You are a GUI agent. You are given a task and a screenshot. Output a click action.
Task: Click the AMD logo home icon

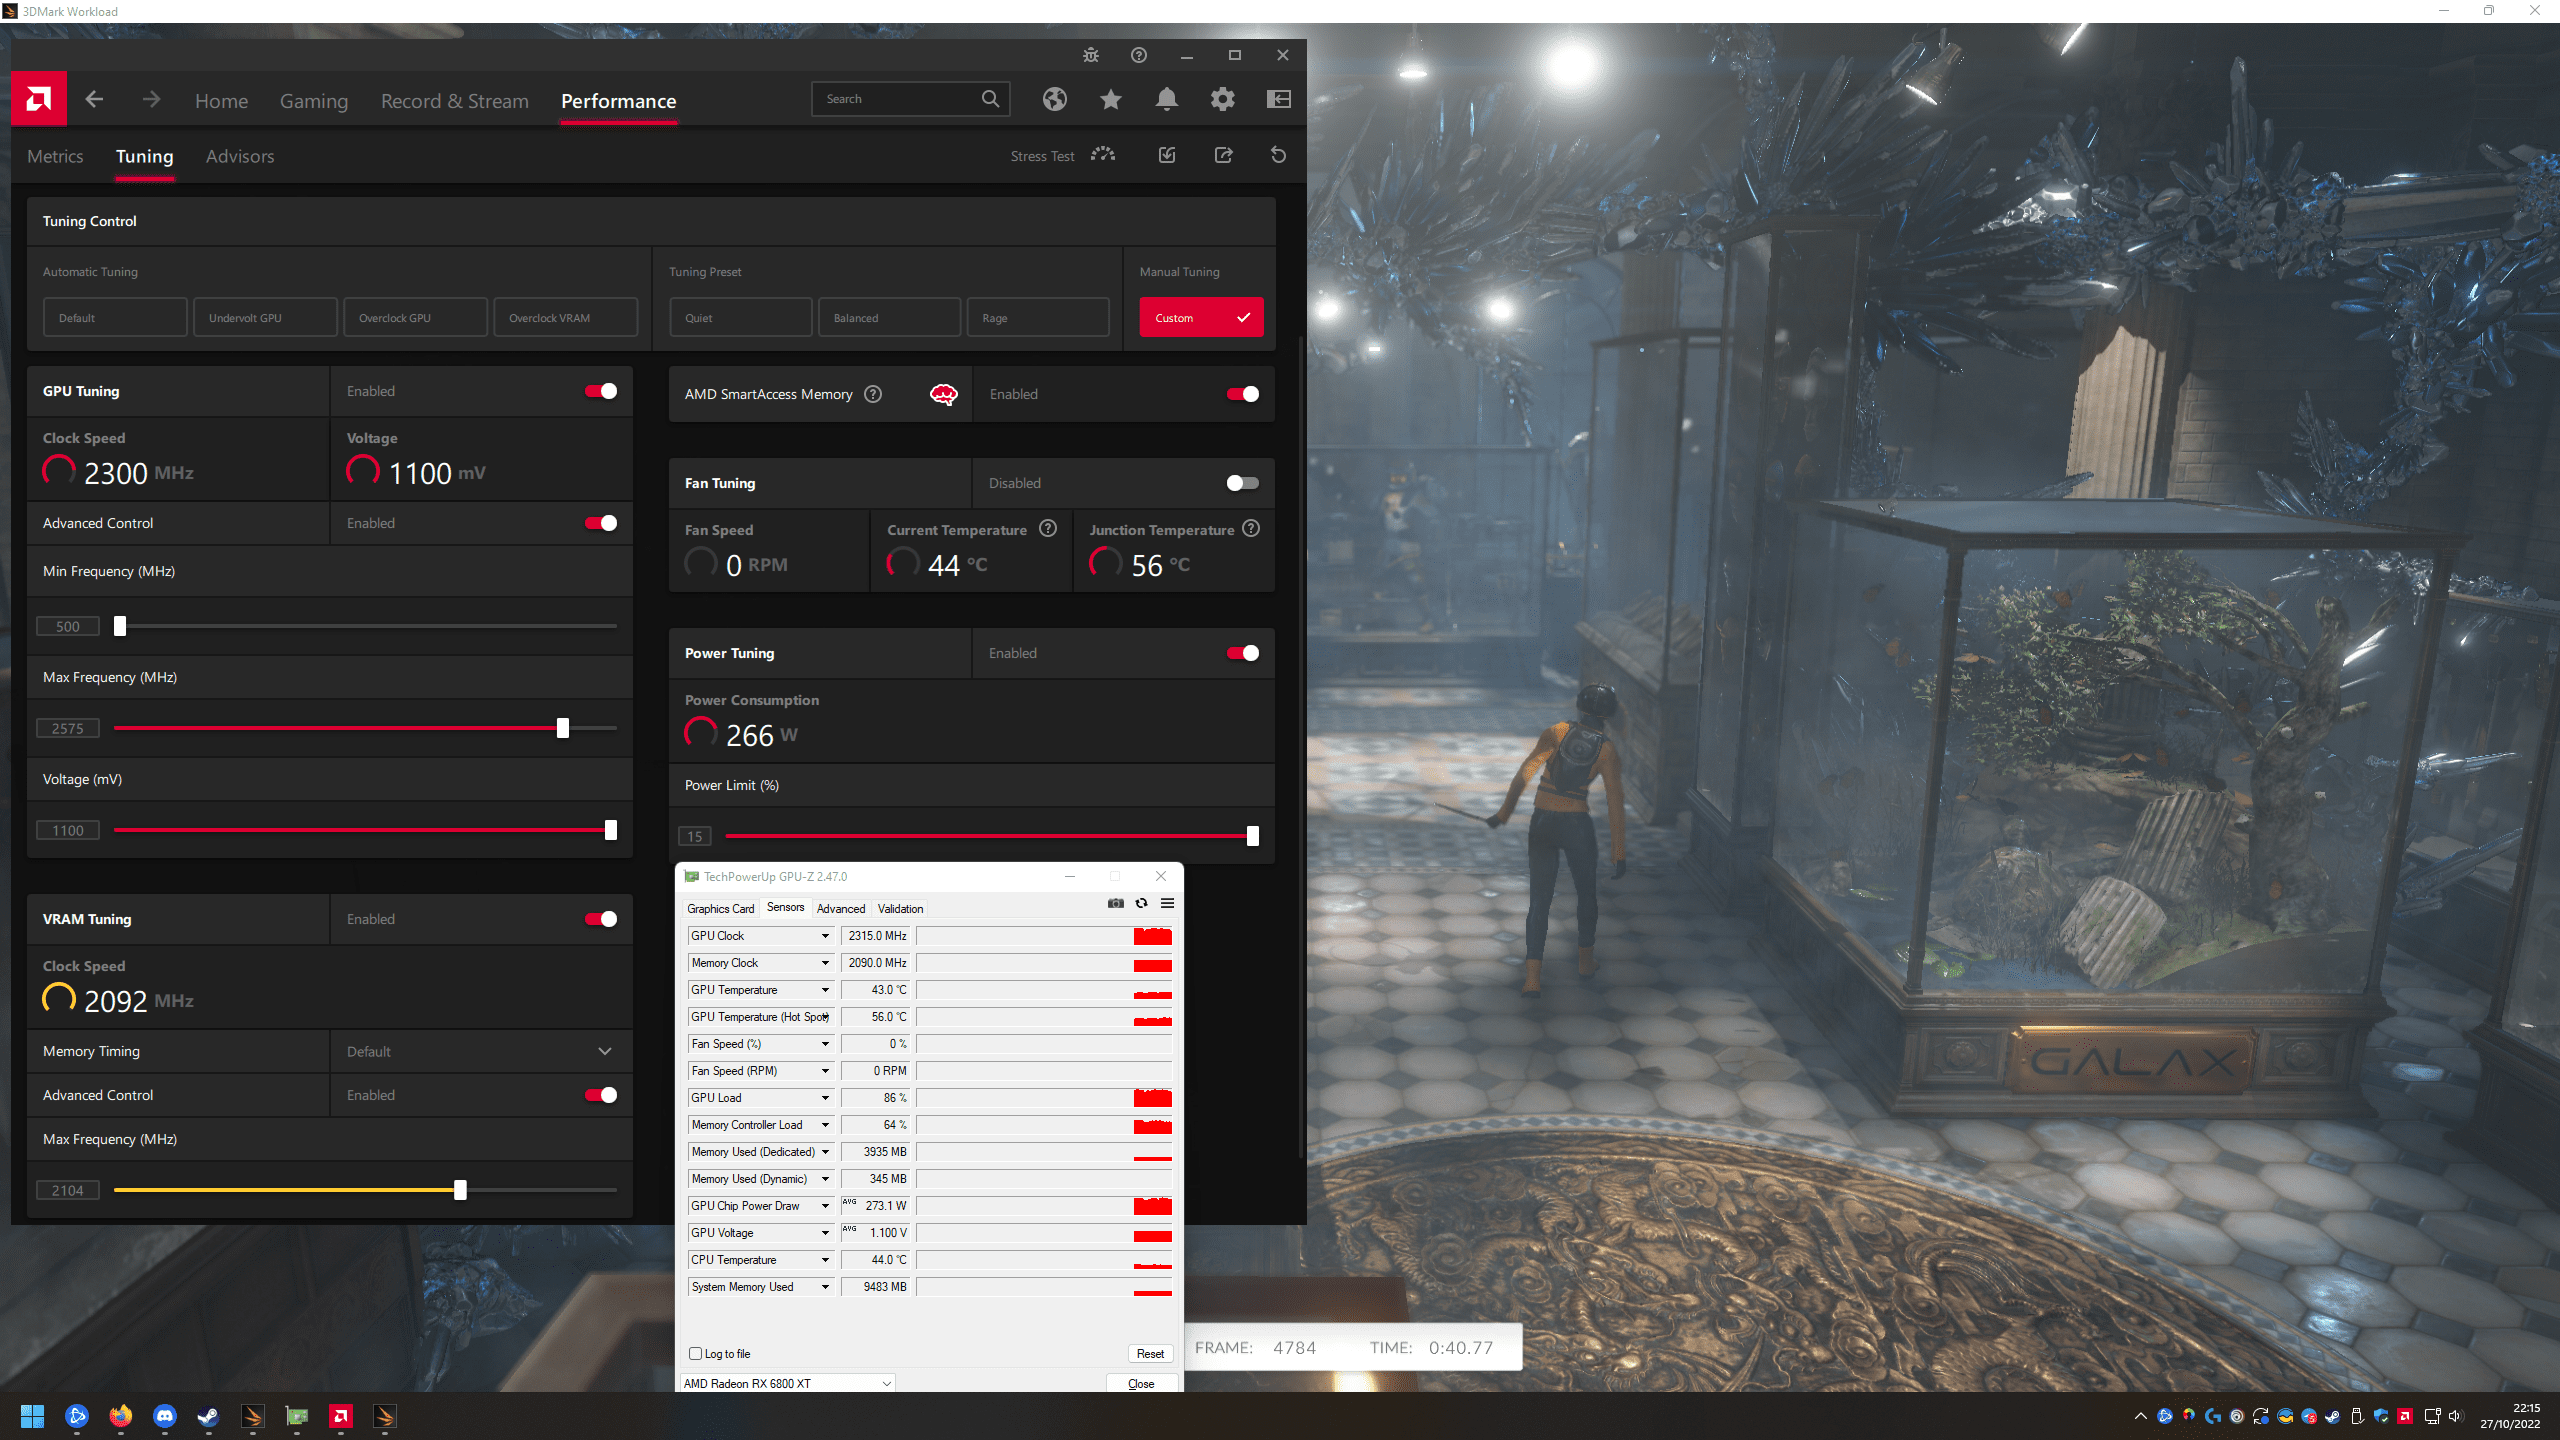click(39, 99)
